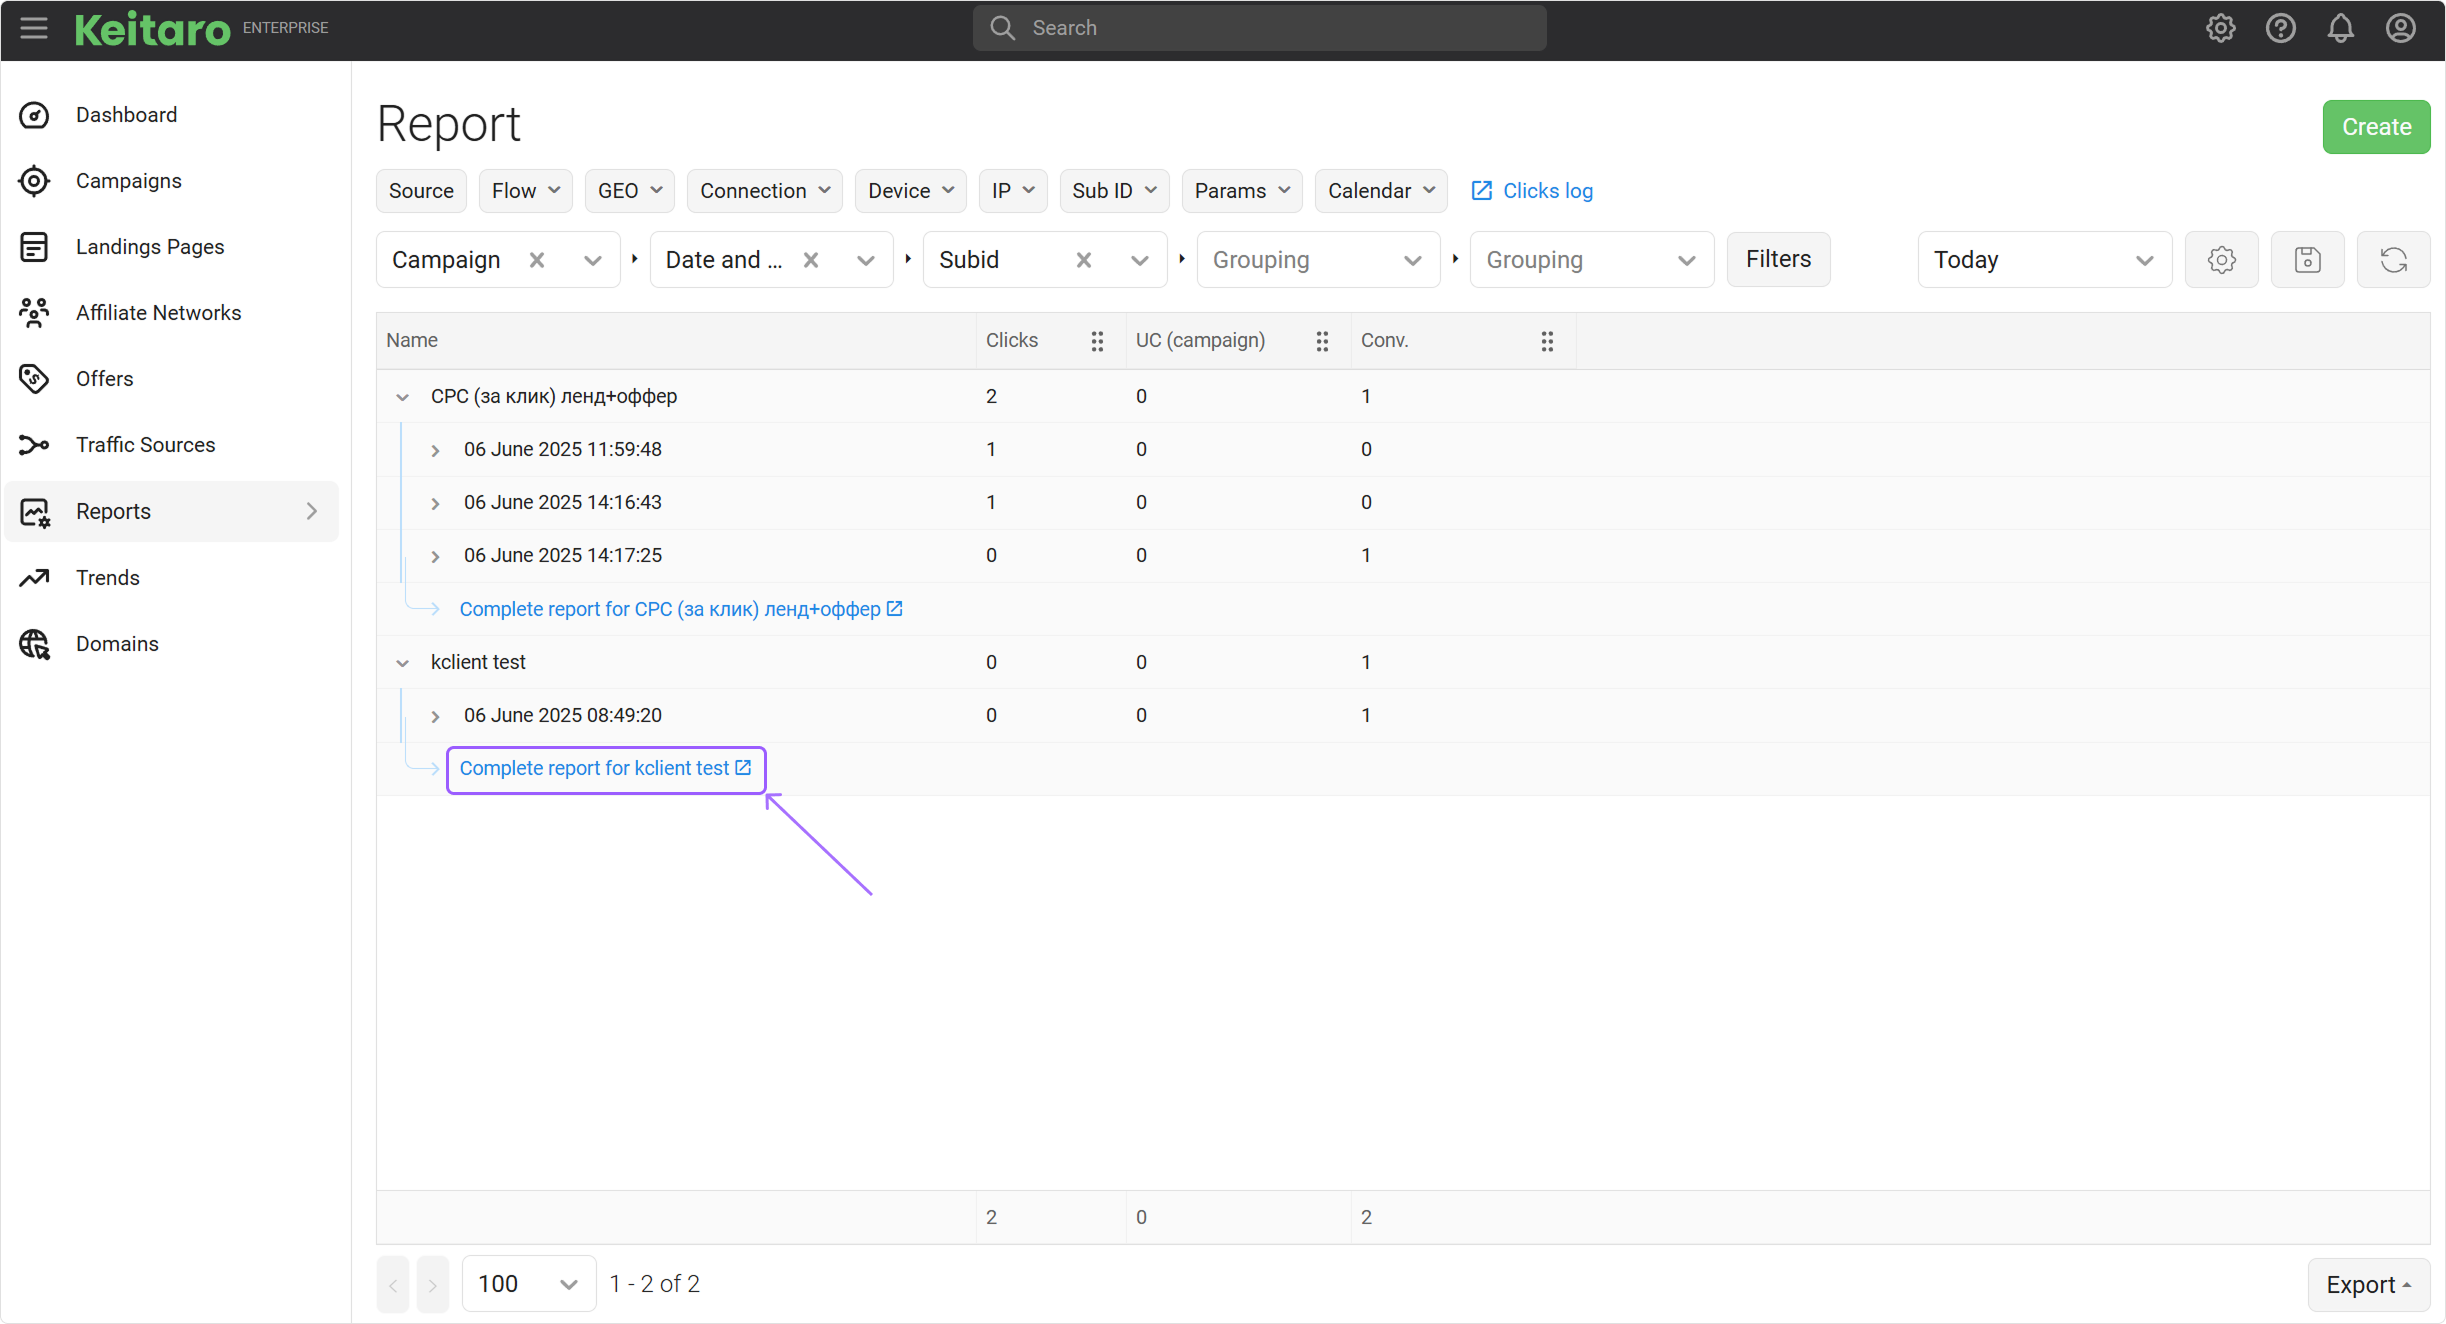This screenshot has height=1324, width=2446.
Task: Open the Device dropdown
Action: coord(911,191)
